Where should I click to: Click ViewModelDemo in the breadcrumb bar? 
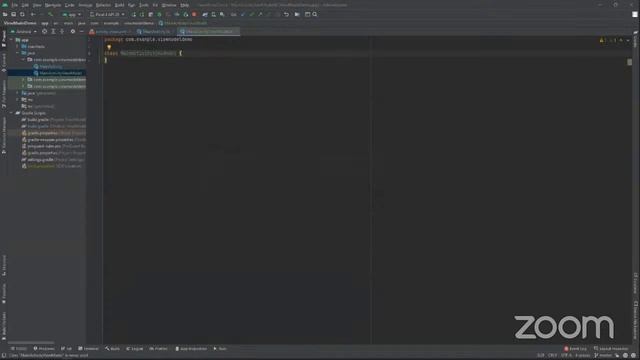(x=20, y=23)
